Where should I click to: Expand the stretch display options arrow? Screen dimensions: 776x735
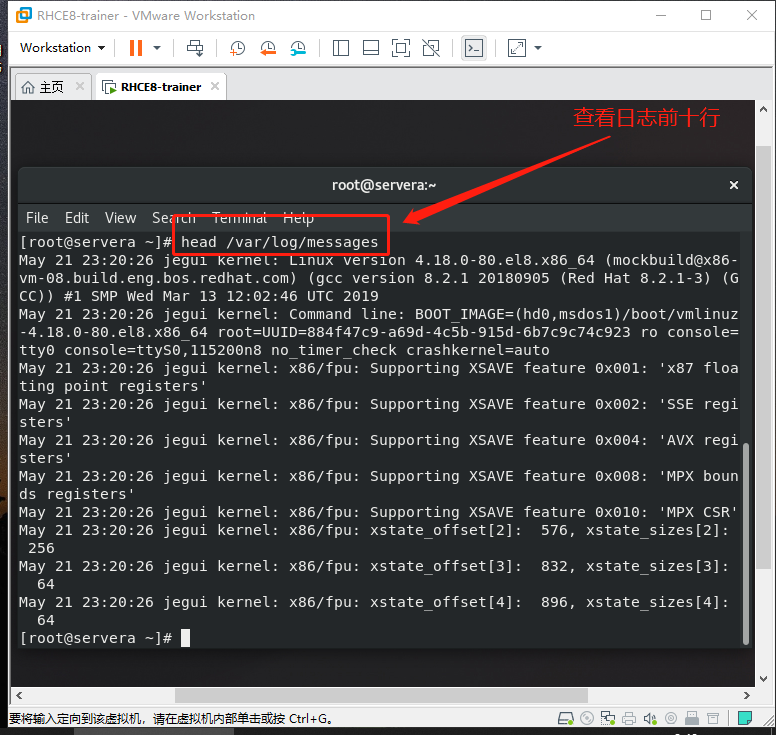[538, 48]
